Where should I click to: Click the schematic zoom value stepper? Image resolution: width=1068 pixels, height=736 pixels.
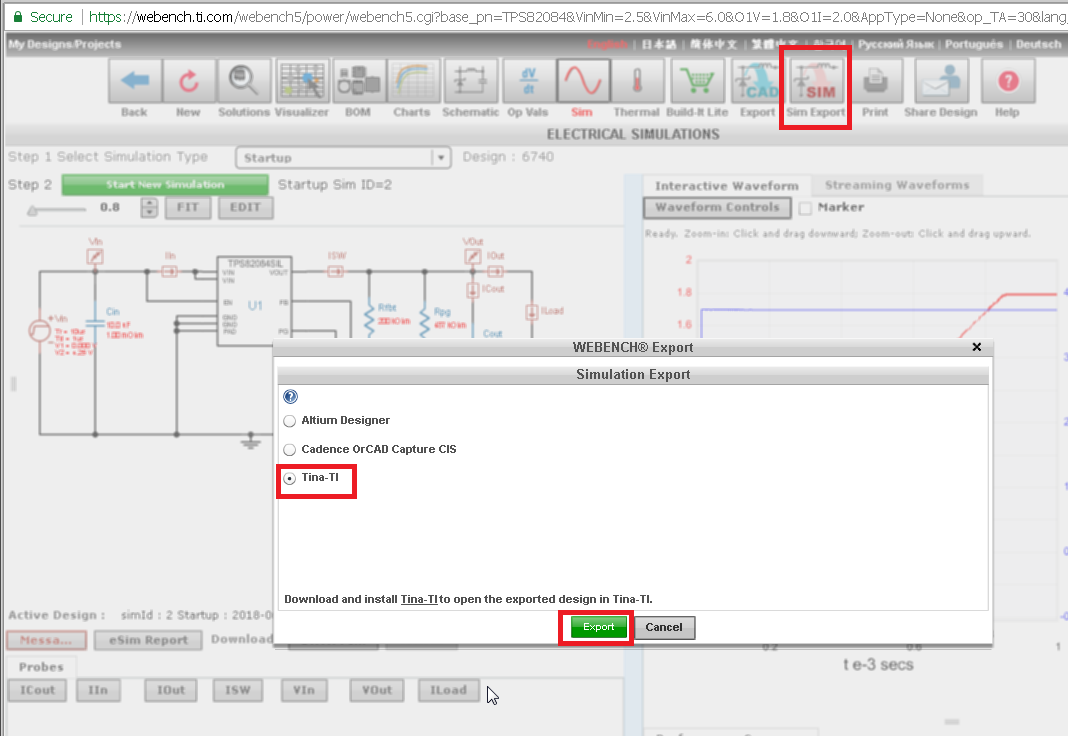tap(148, 208)
